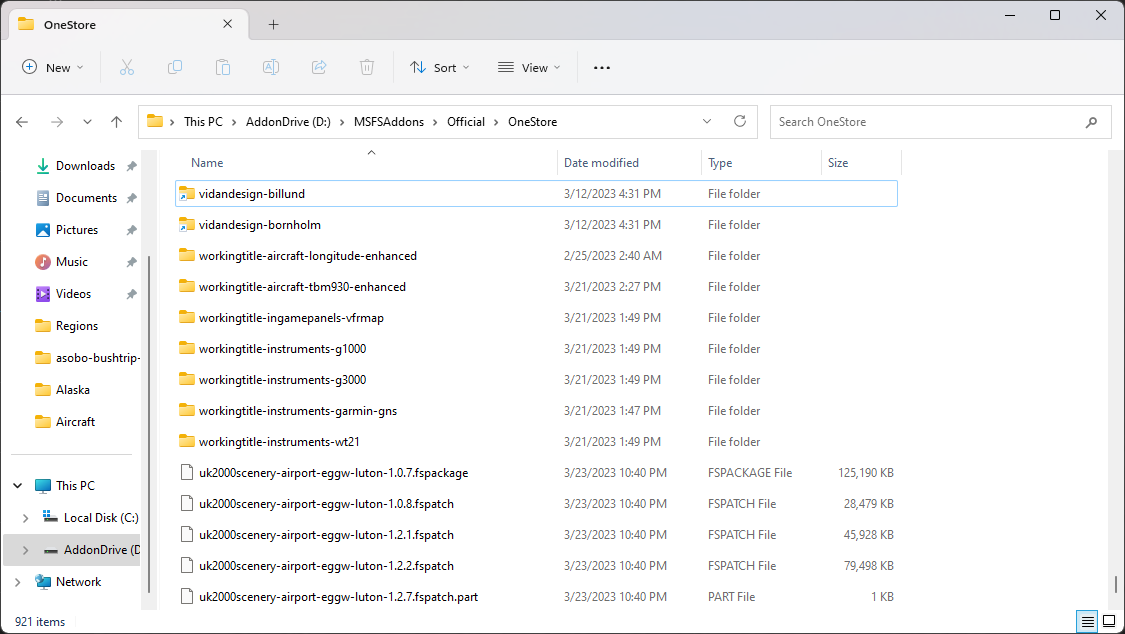This screenshot has height=634, width=1125.
Task: Switch to Large icons view layout
Action: (x=1109, y=621)
